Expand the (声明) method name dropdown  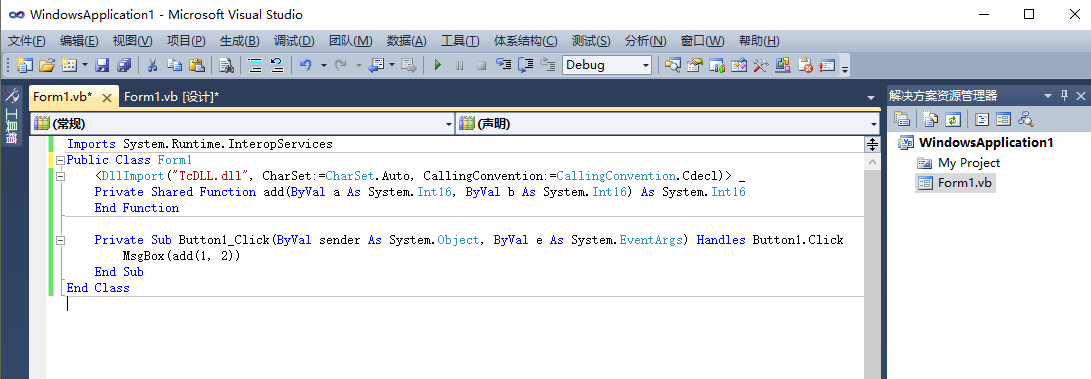(x=668, y=124)
